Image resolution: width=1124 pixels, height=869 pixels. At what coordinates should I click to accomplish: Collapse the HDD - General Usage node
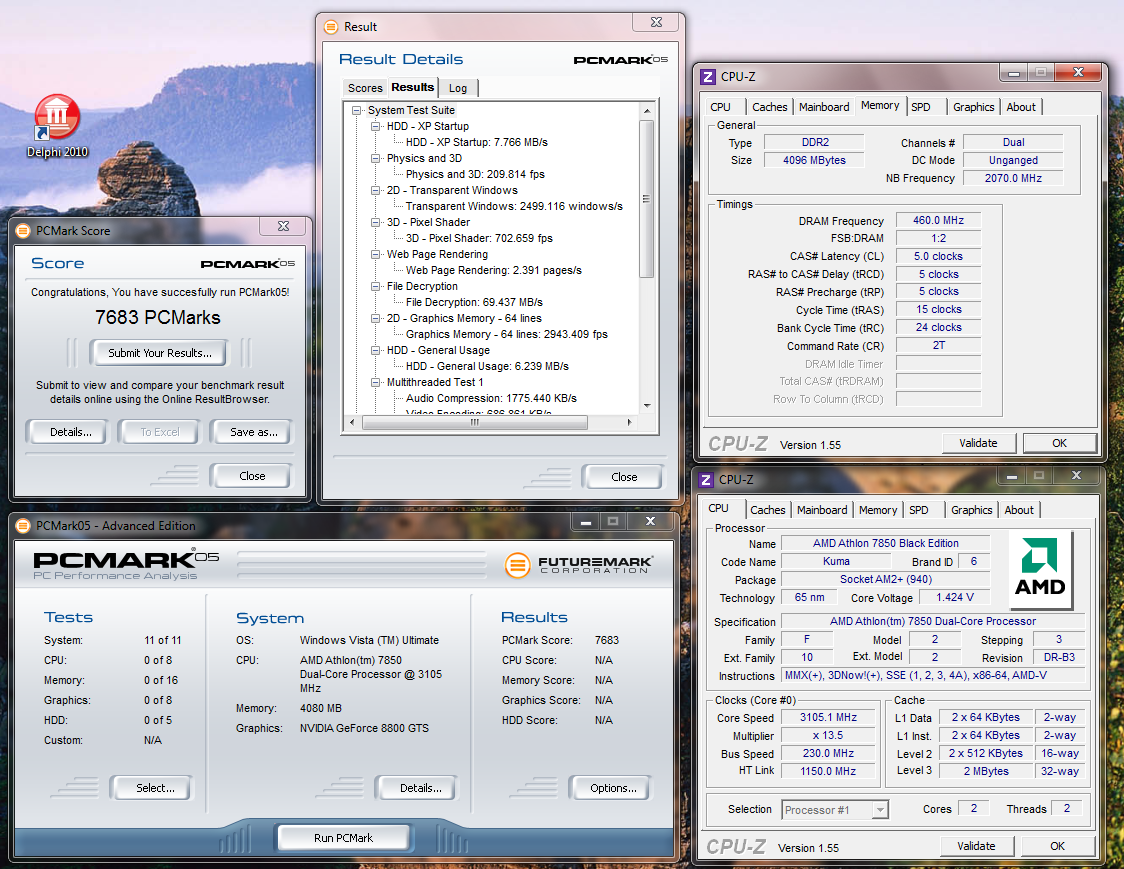coord(375,351)
